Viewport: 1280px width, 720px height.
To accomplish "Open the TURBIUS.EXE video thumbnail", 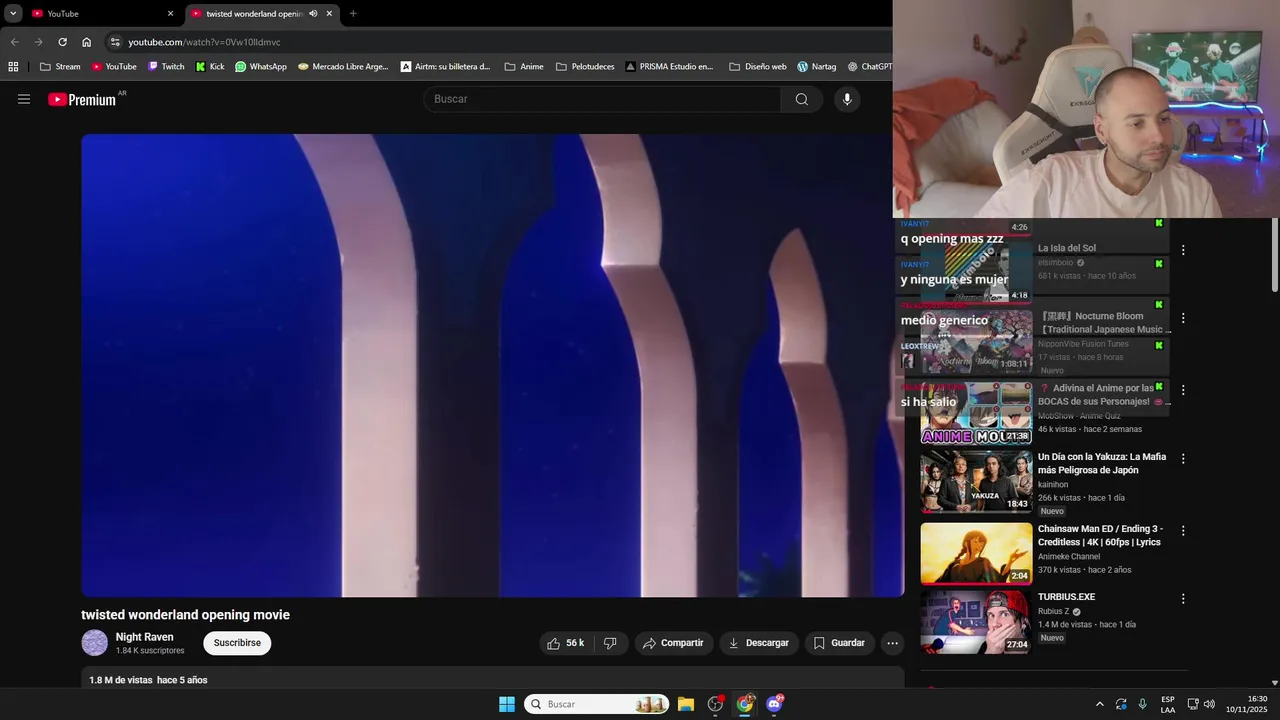I will (976, 622).
